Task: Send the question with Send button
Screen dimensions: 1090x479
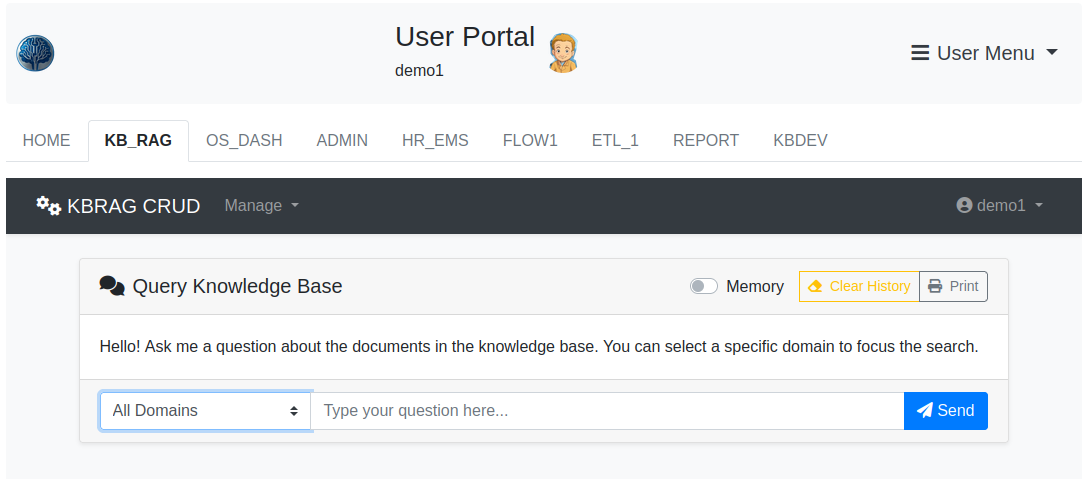Action: pos(945,411)
